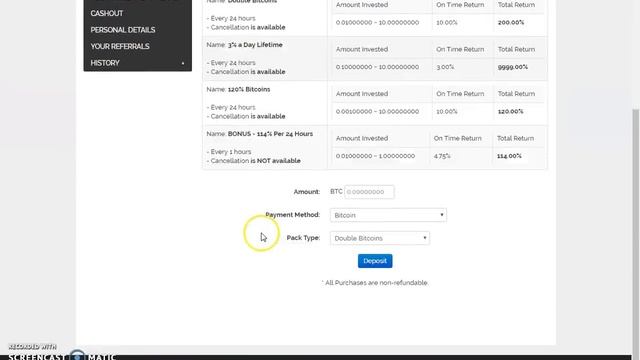
Task: Click the 'Pack Type:' label
Action: (303, 238)
